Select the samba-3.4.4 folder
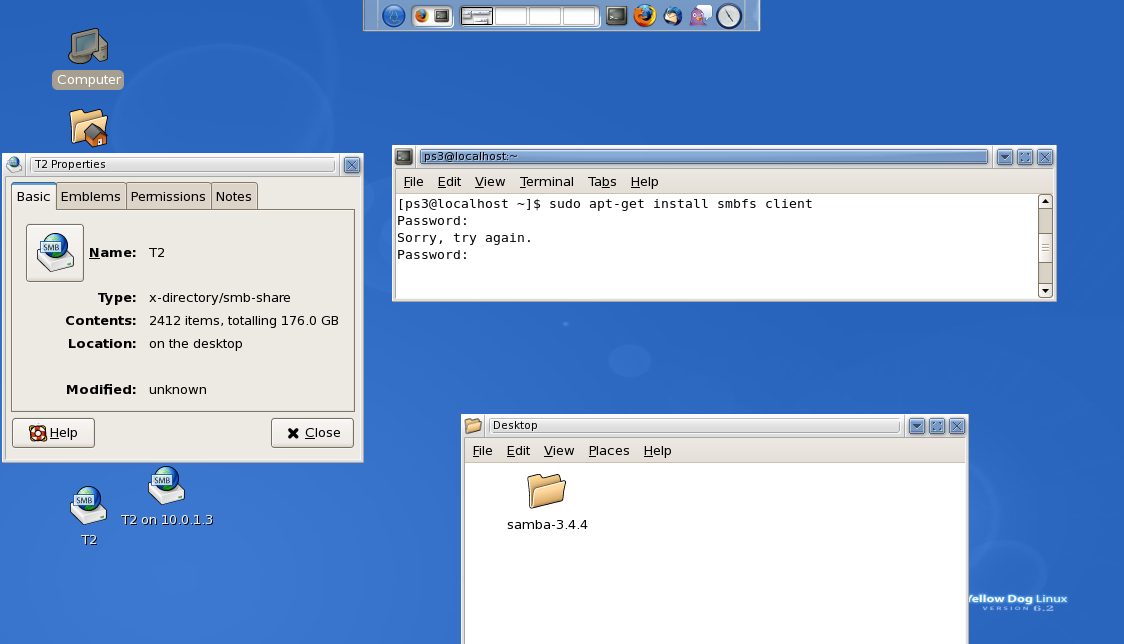 pos(547,502)
